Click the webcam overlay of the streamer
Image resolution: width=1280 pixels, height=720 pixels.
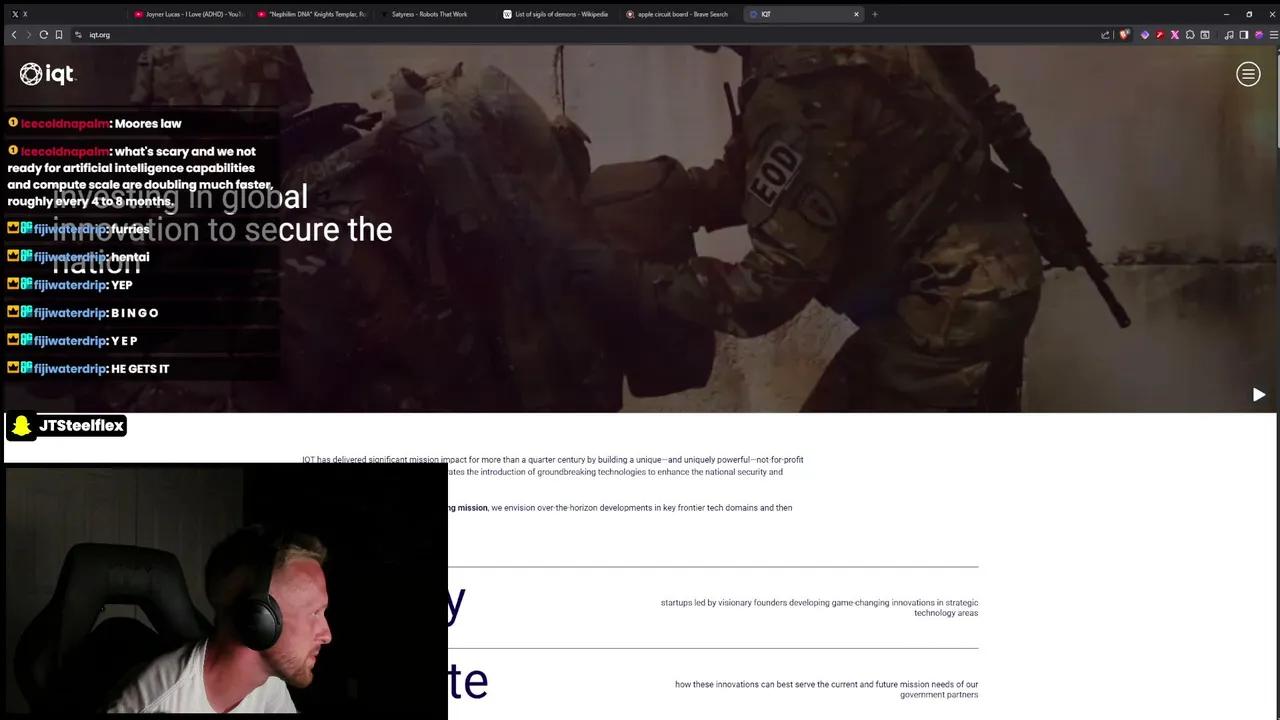[x=226, y=590]
